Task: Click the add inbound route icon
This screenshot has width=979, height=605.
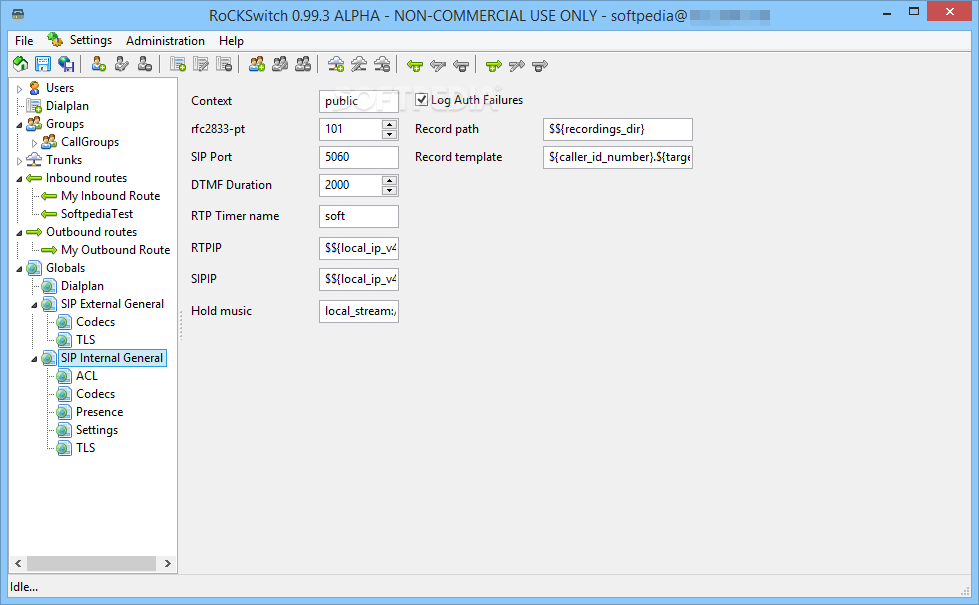Action: coord(415,65)
